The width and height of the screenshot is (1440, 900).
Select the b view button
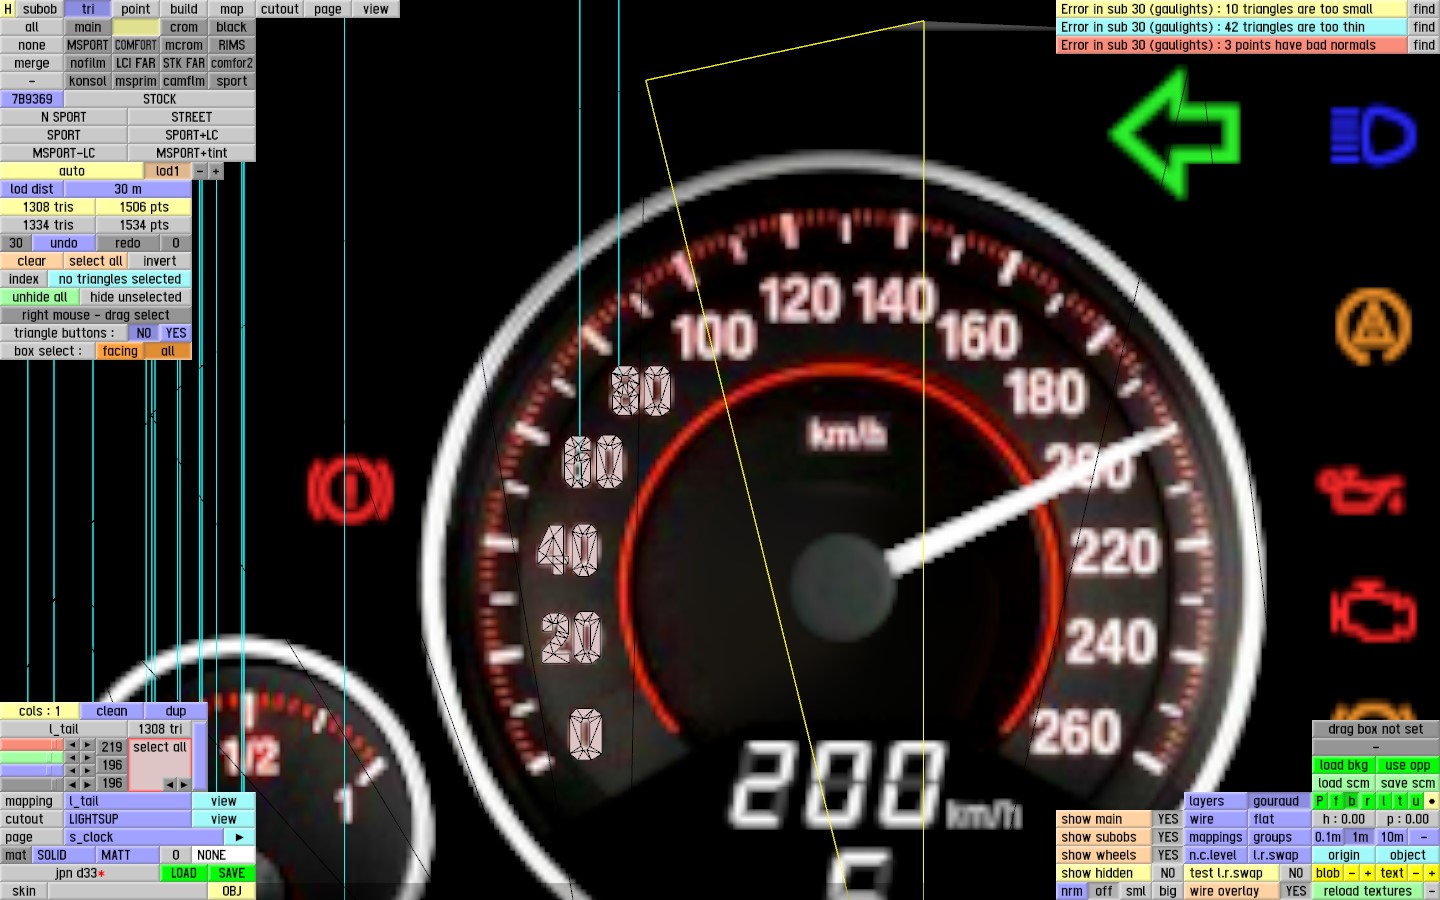coord(1352,801)
